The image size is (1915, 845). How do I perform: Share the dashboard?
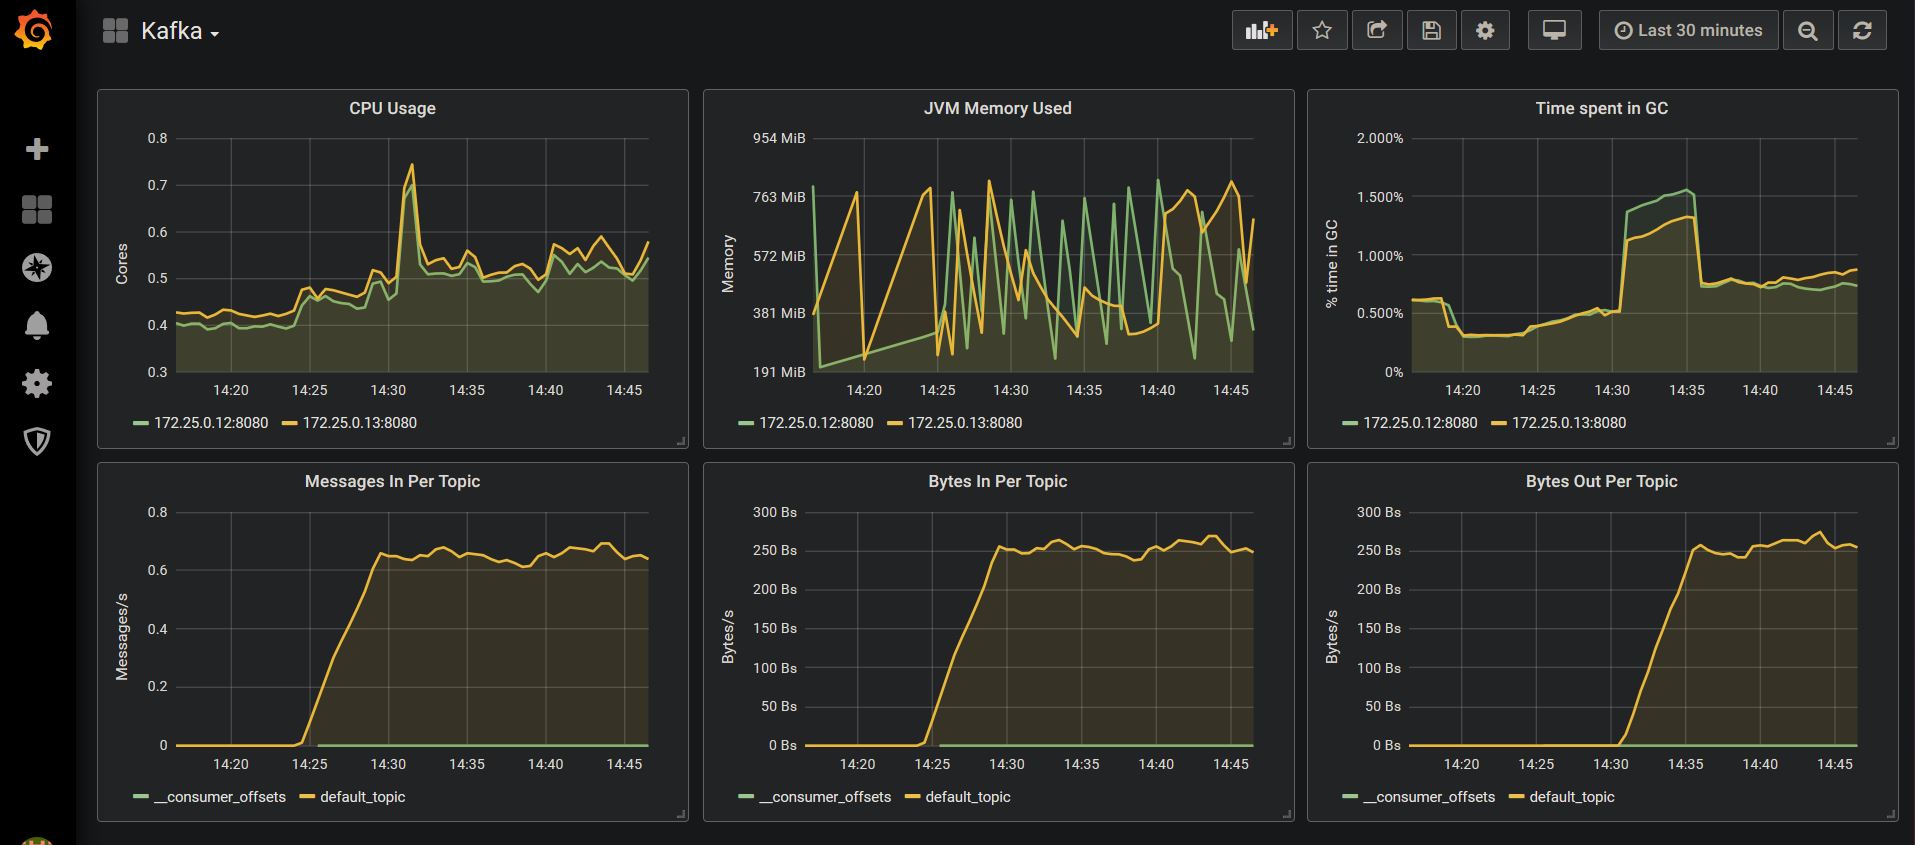(x=1377, y=30)
